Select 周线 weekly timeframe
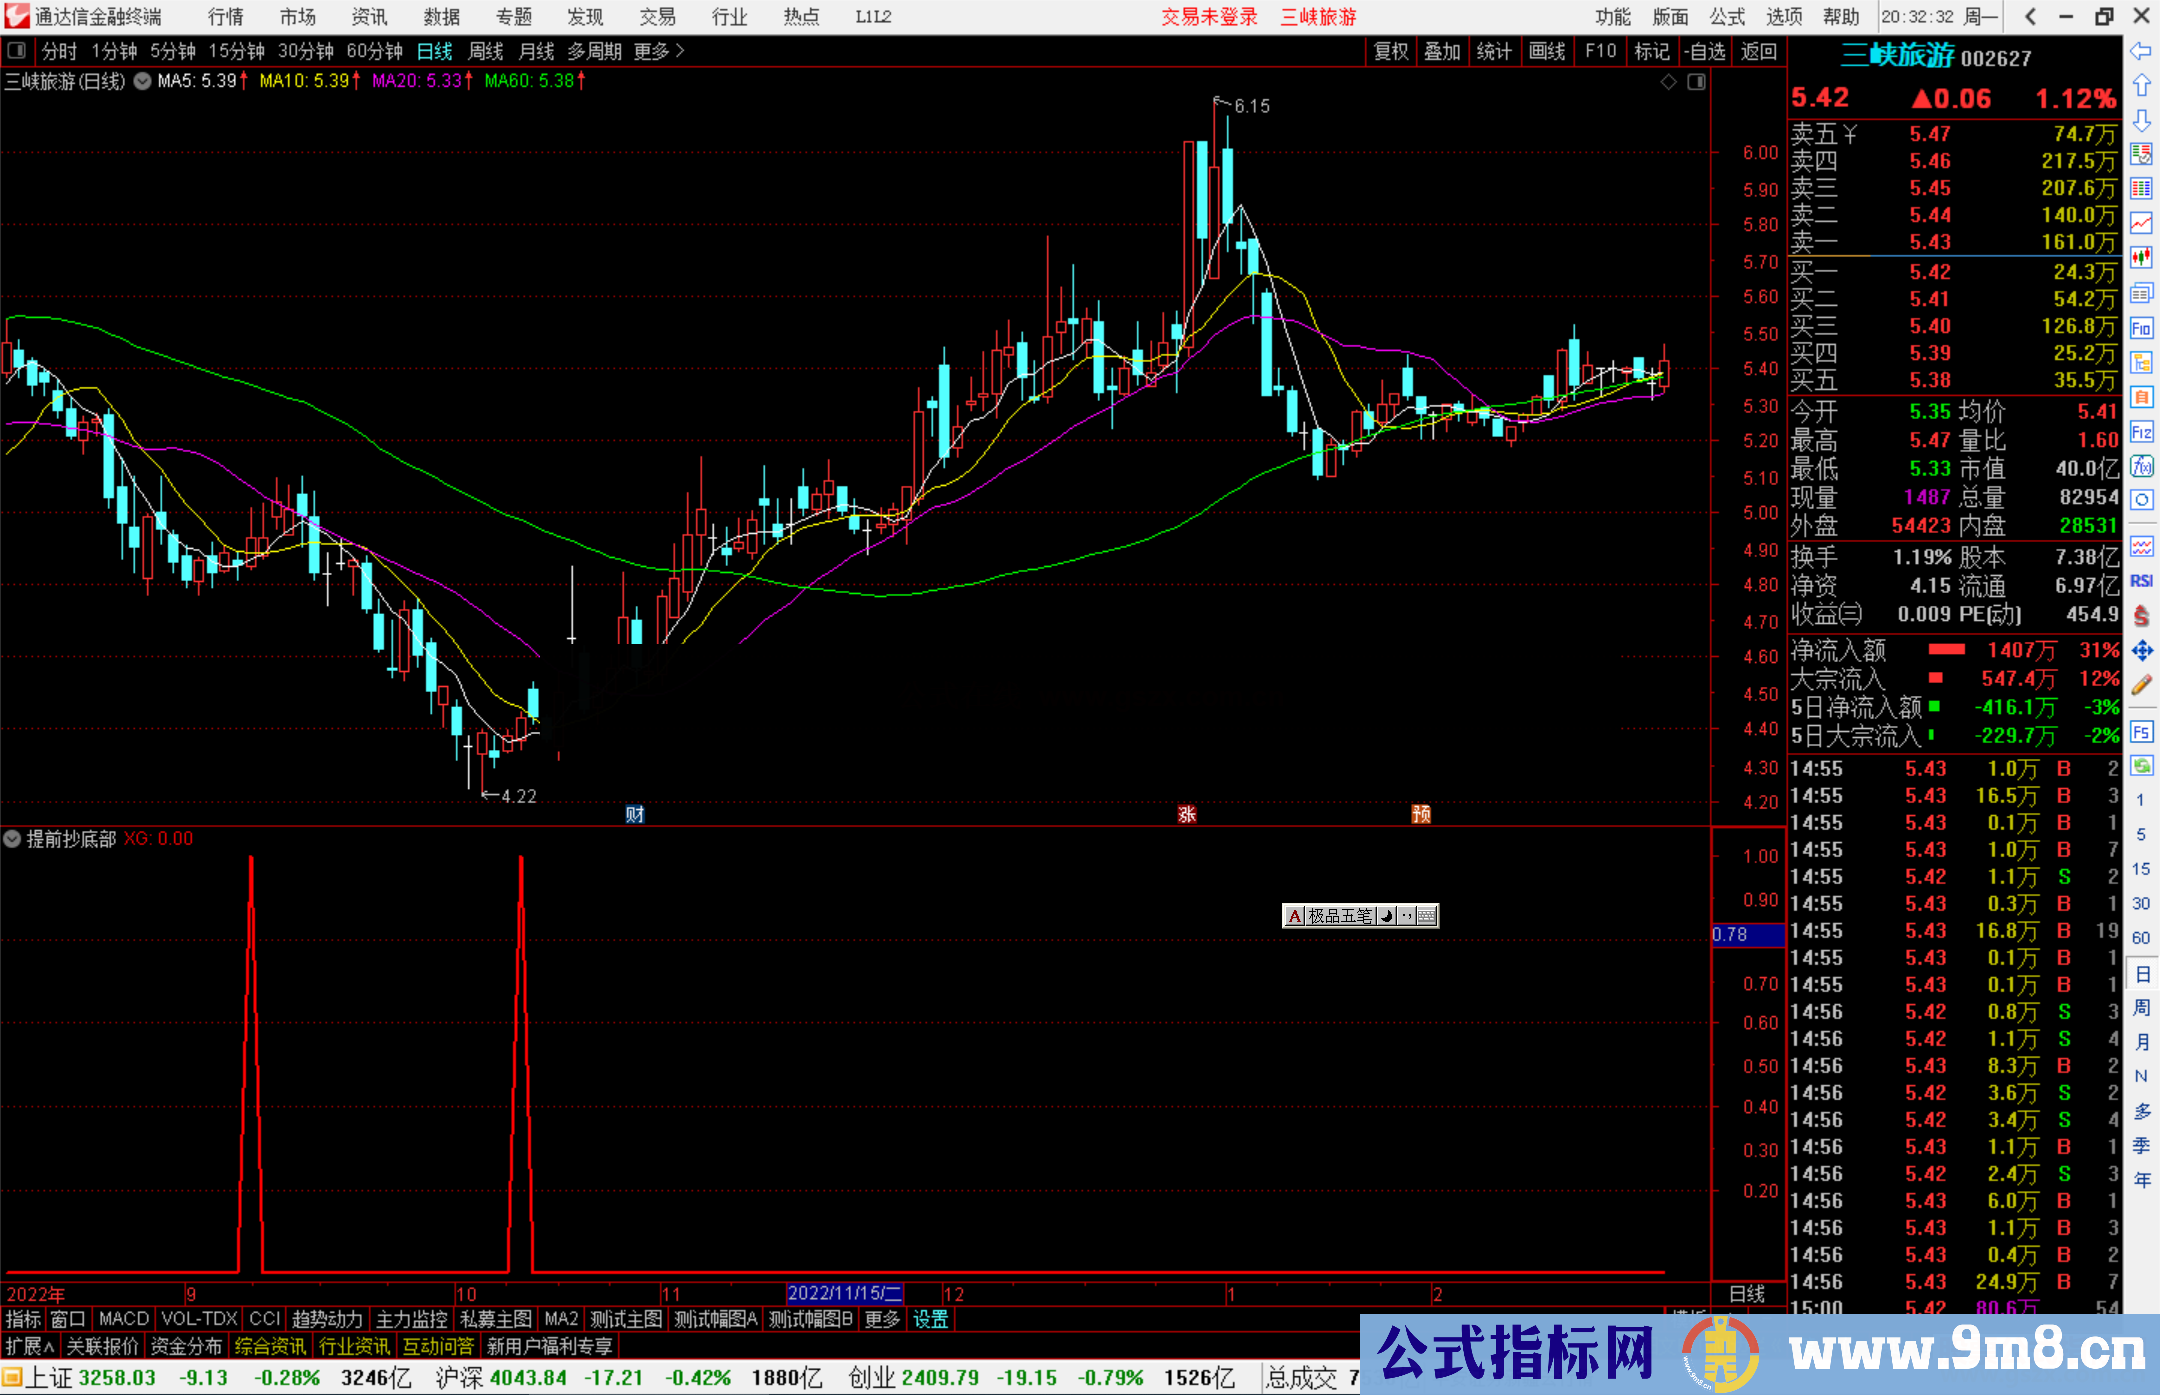The height and width of the screenshot is (1395, 2160). (x=485, y=51)
